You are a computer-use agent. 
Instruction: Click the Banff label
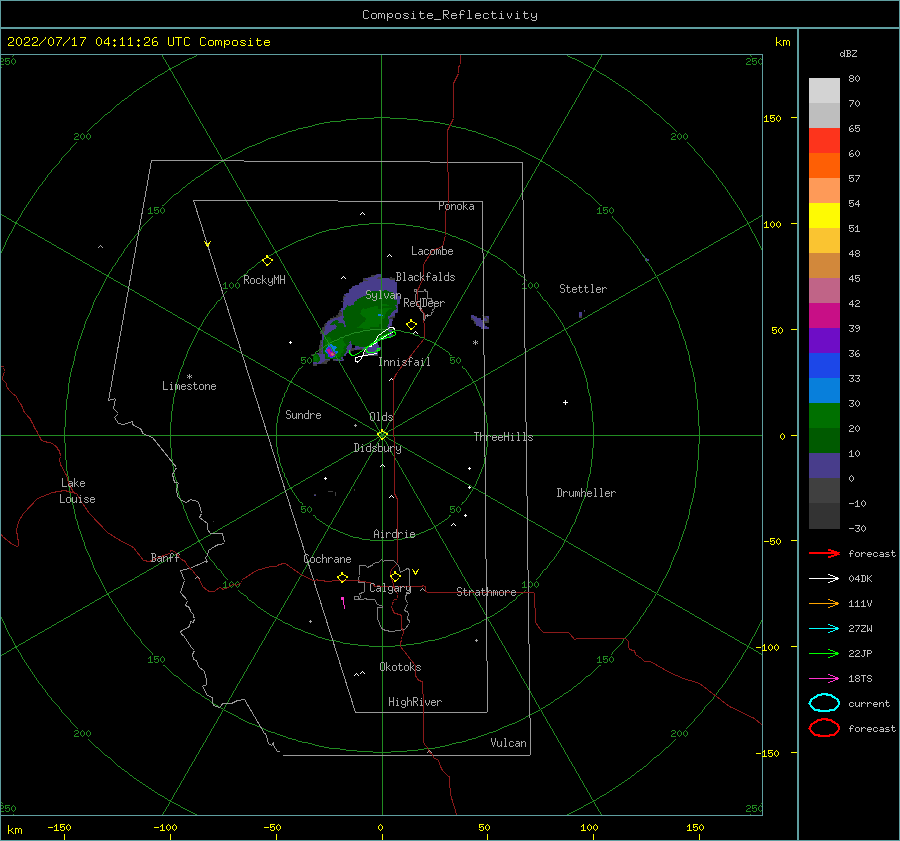coord(165,557)
